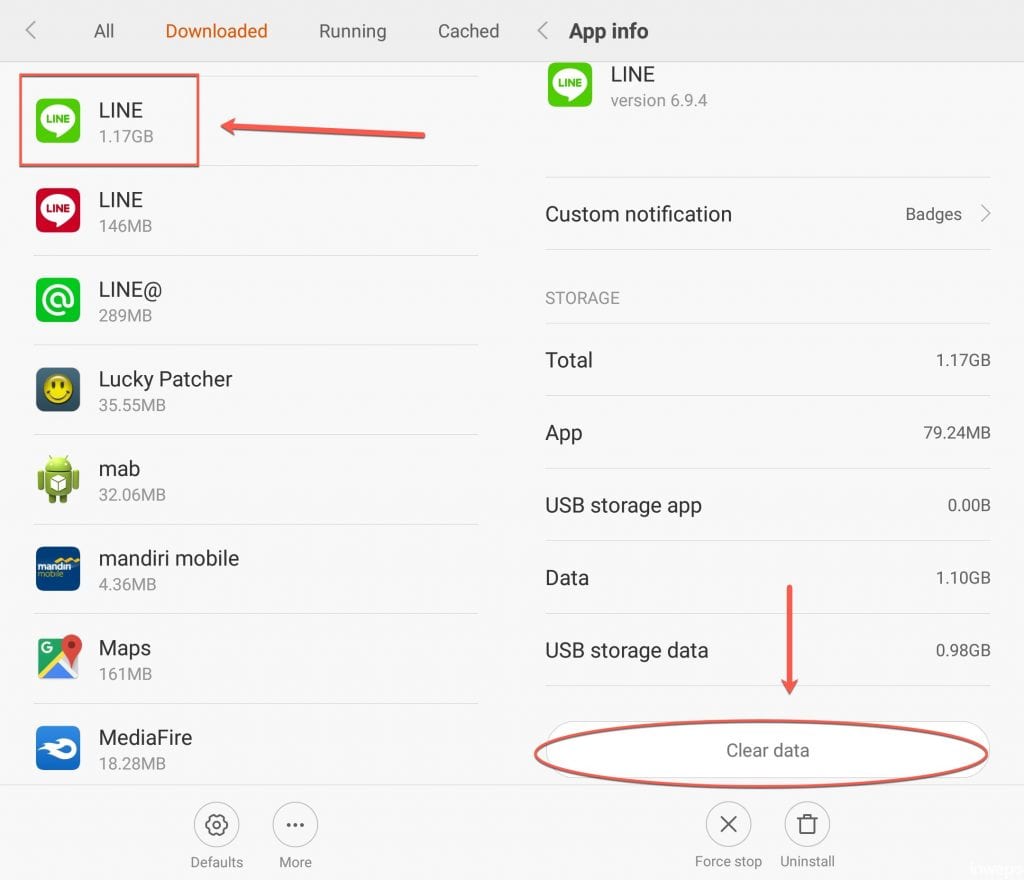This screenshot has height=880, width=1024.
Task: Open the green LINE app icon (1.17GB)
Action: 58,120
